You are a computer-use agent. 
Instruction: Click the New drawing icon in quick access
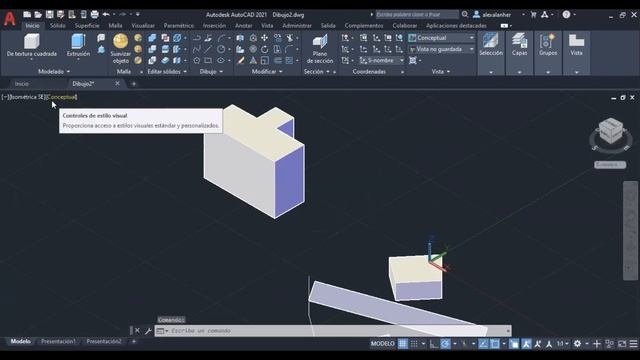click(x=27, y=15)
